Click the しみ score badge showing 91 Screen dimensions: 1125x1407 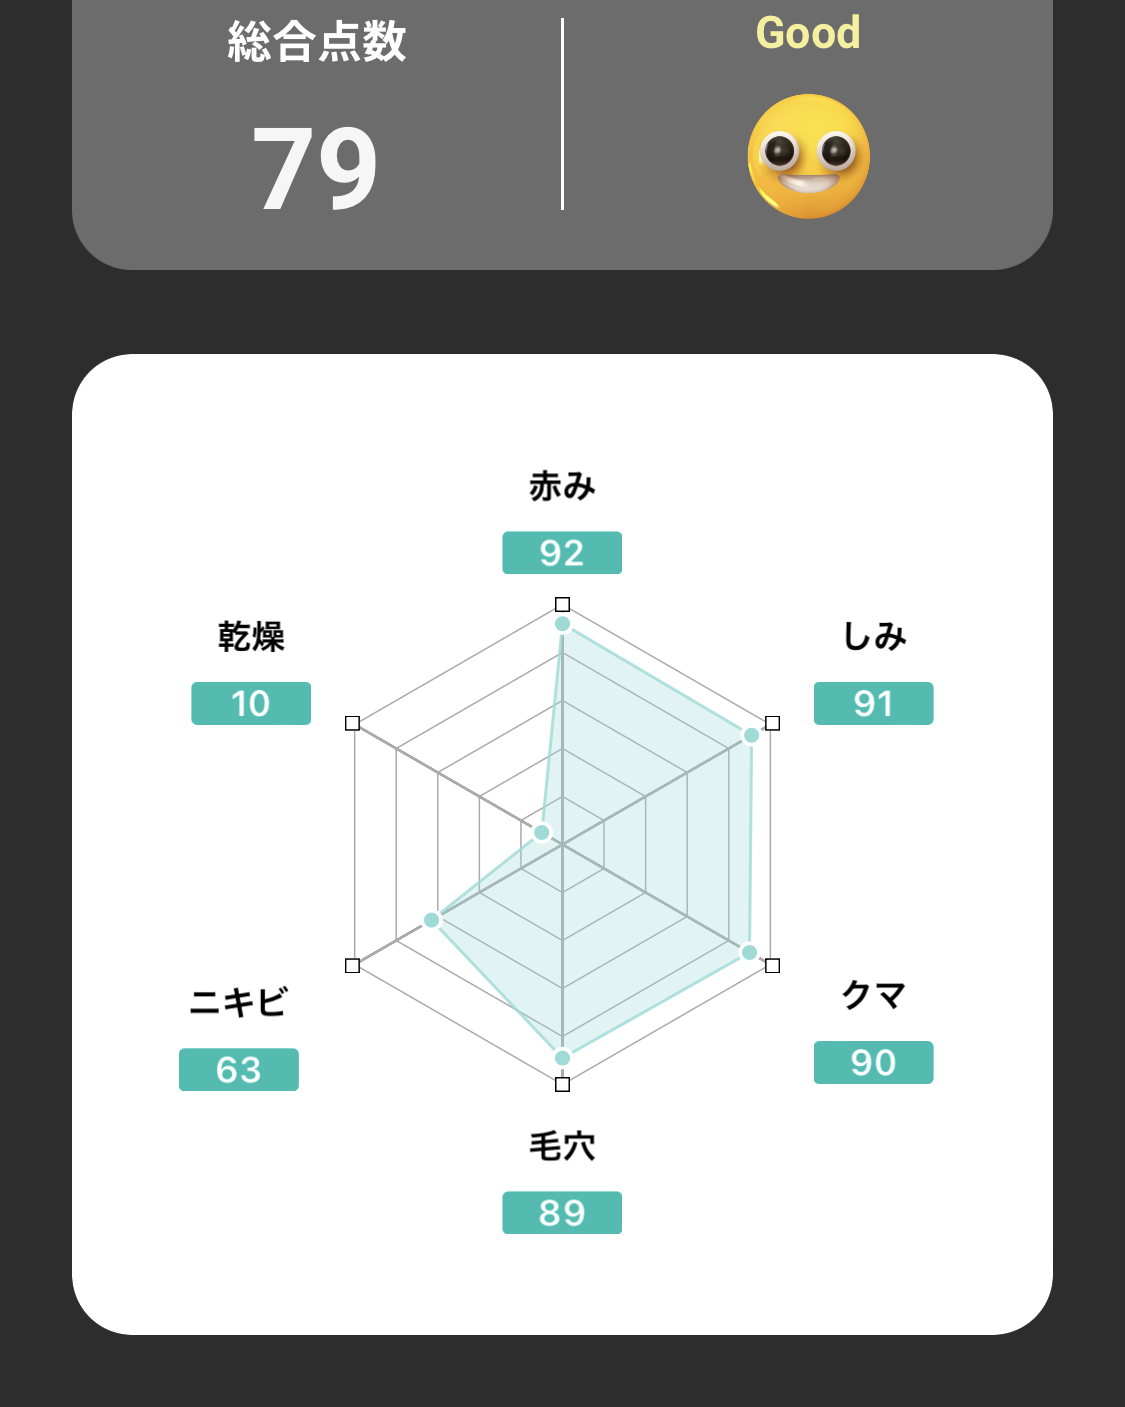[x=873, y=704]
